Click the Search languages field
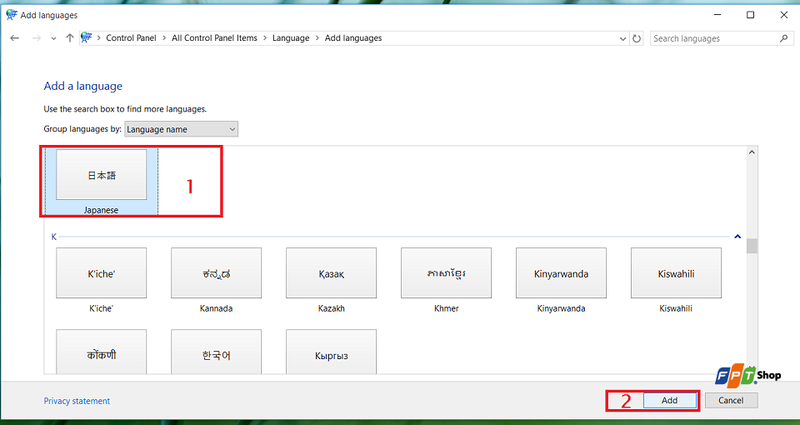The height and width of the screenshot is (425, 800). (721, 38)
